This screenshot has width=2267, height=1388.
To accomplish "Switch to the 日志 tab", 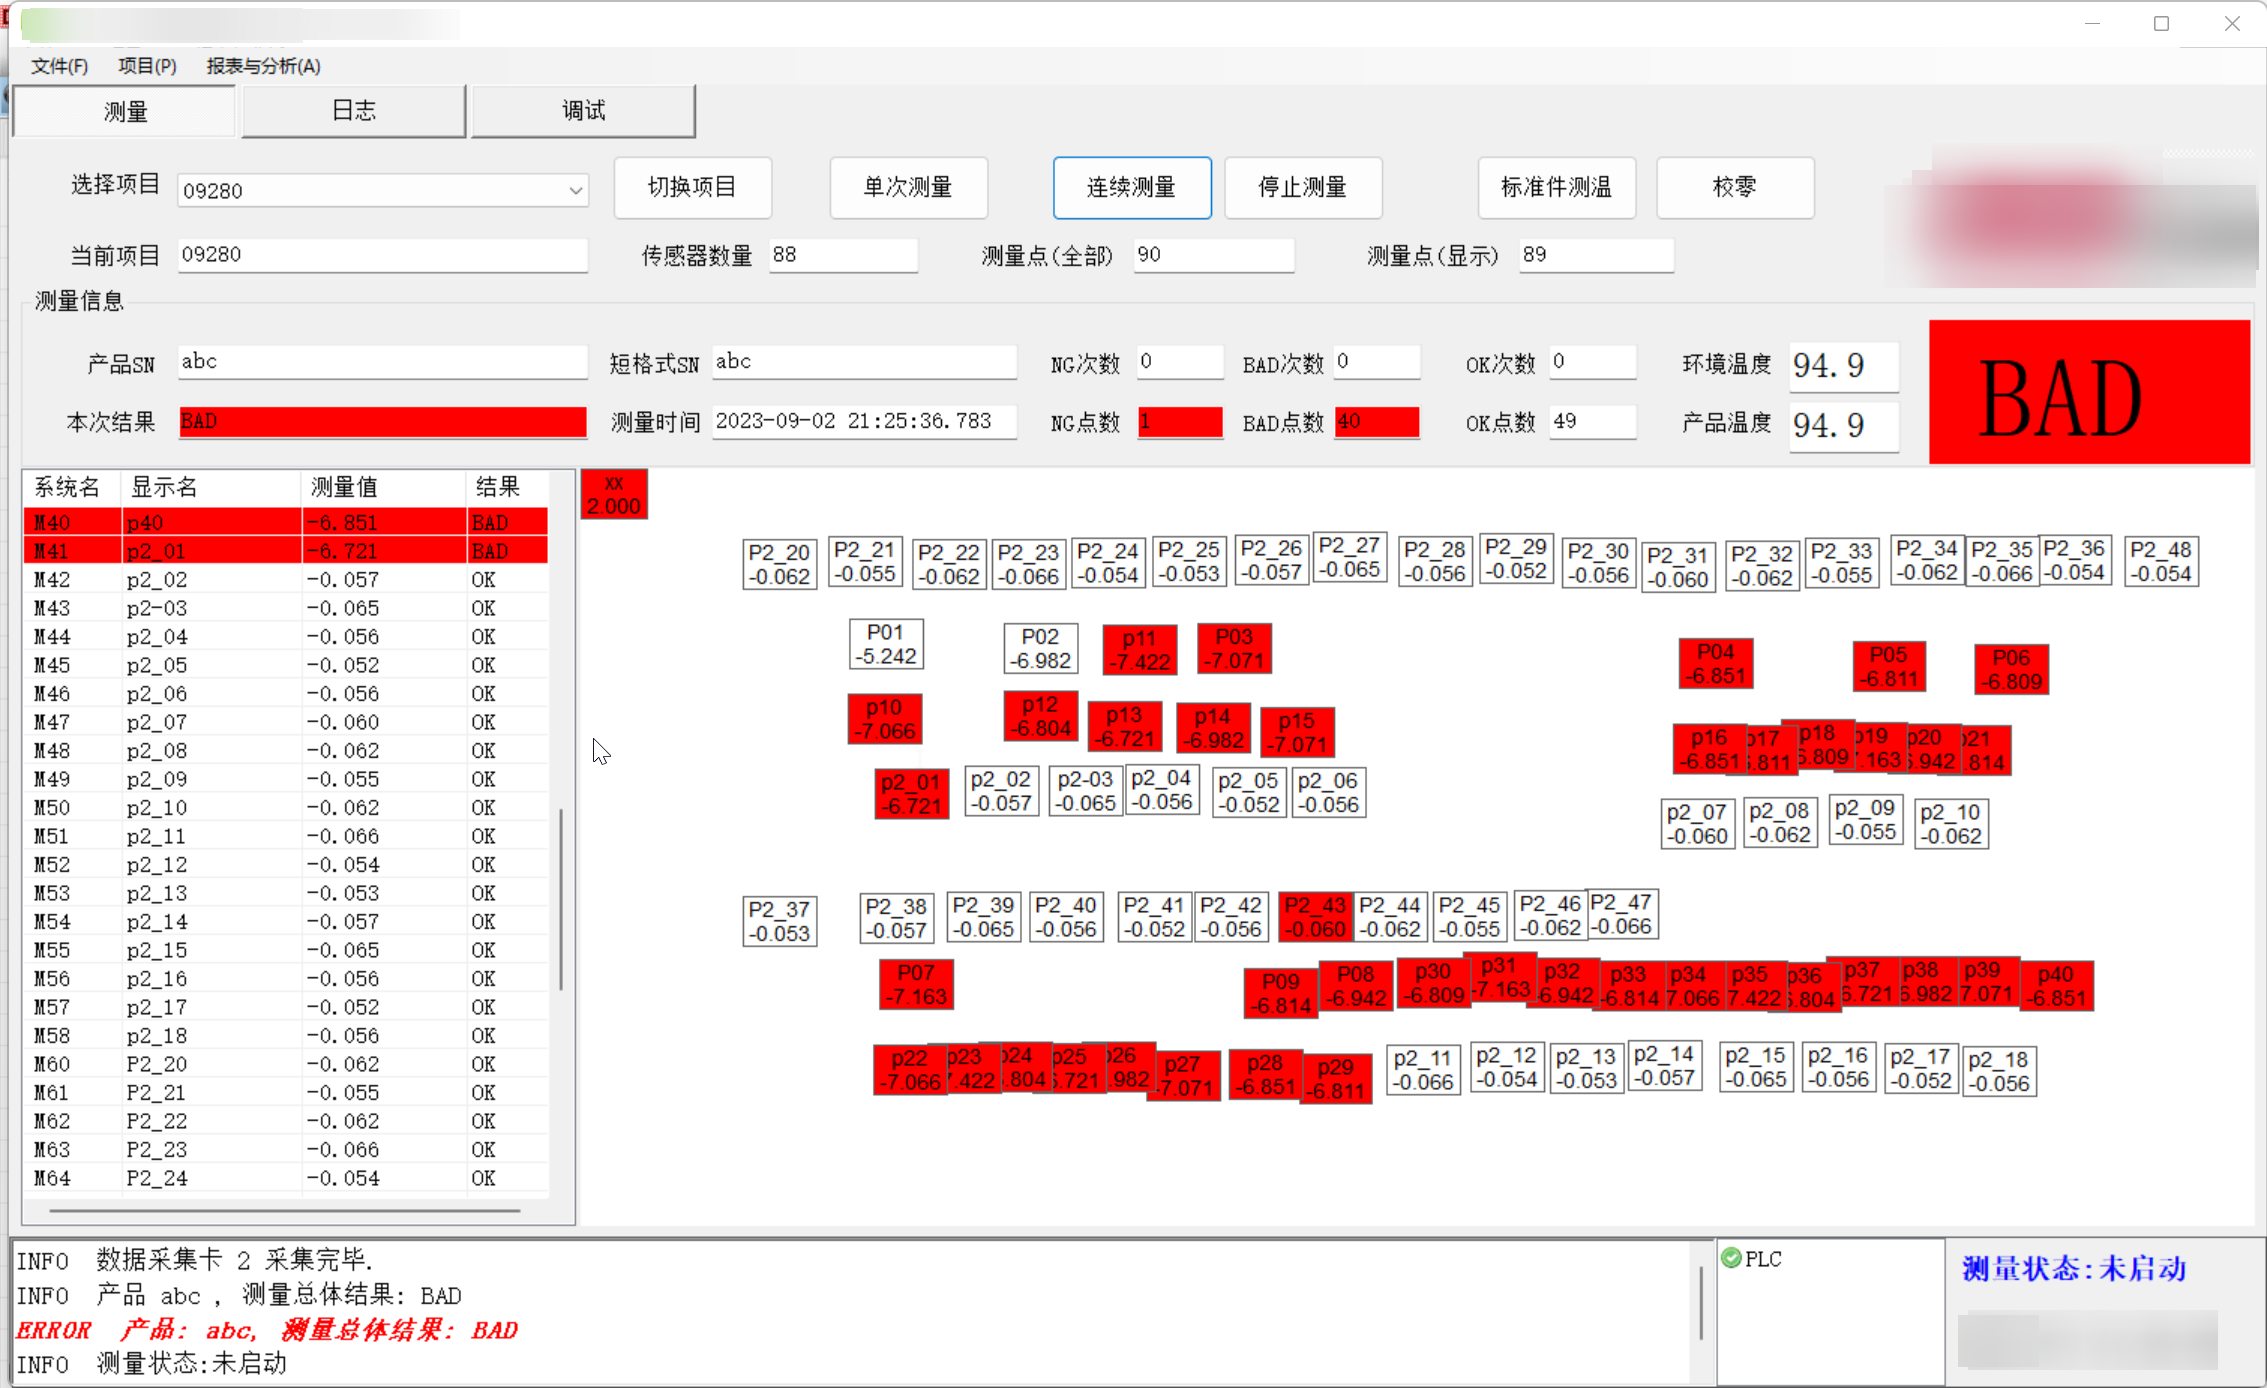I will coord(352,110).
